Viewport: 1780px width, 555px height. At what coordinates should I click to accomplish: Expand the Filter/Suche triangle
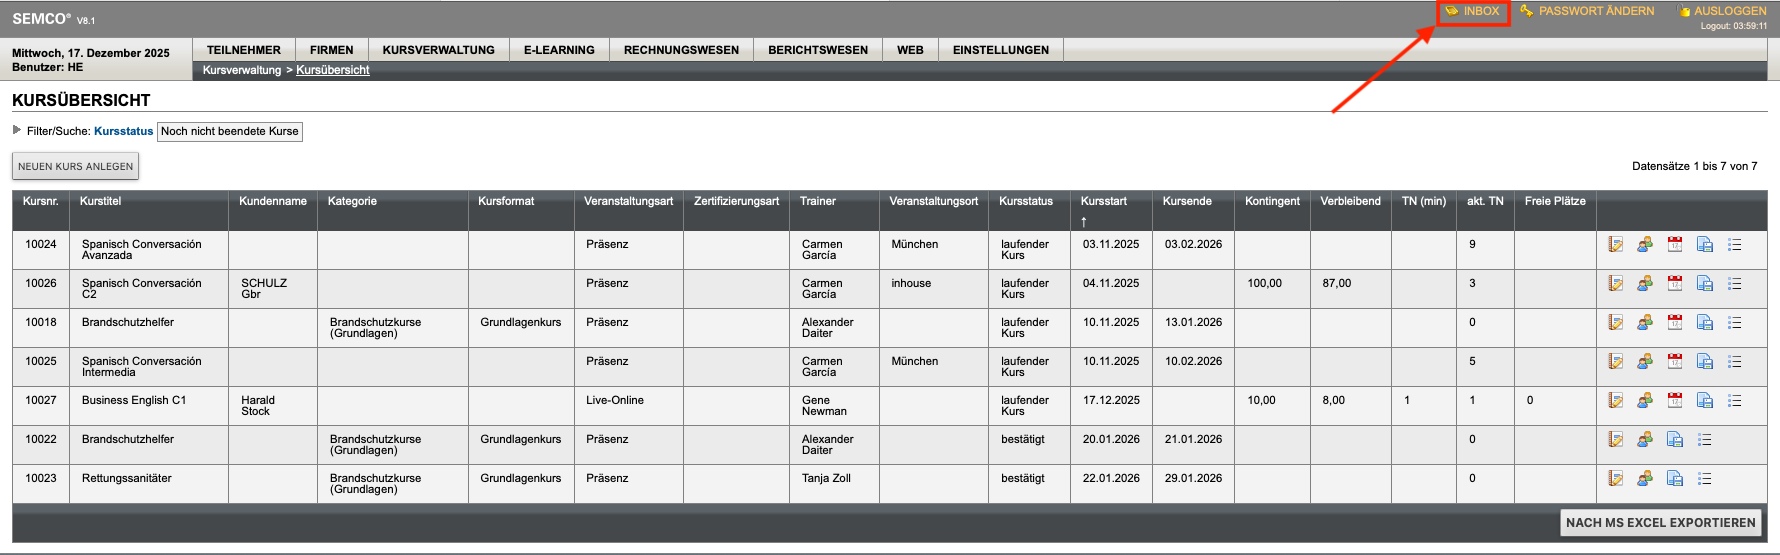pyautogui.click(x=17, y=130)
